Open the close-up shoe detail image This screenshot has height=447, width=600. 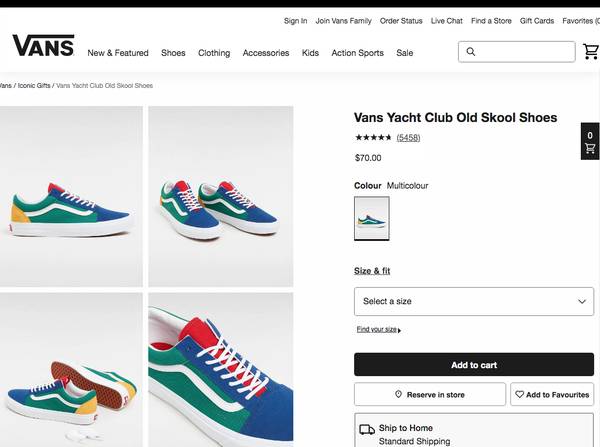click(x=221, y=368)
